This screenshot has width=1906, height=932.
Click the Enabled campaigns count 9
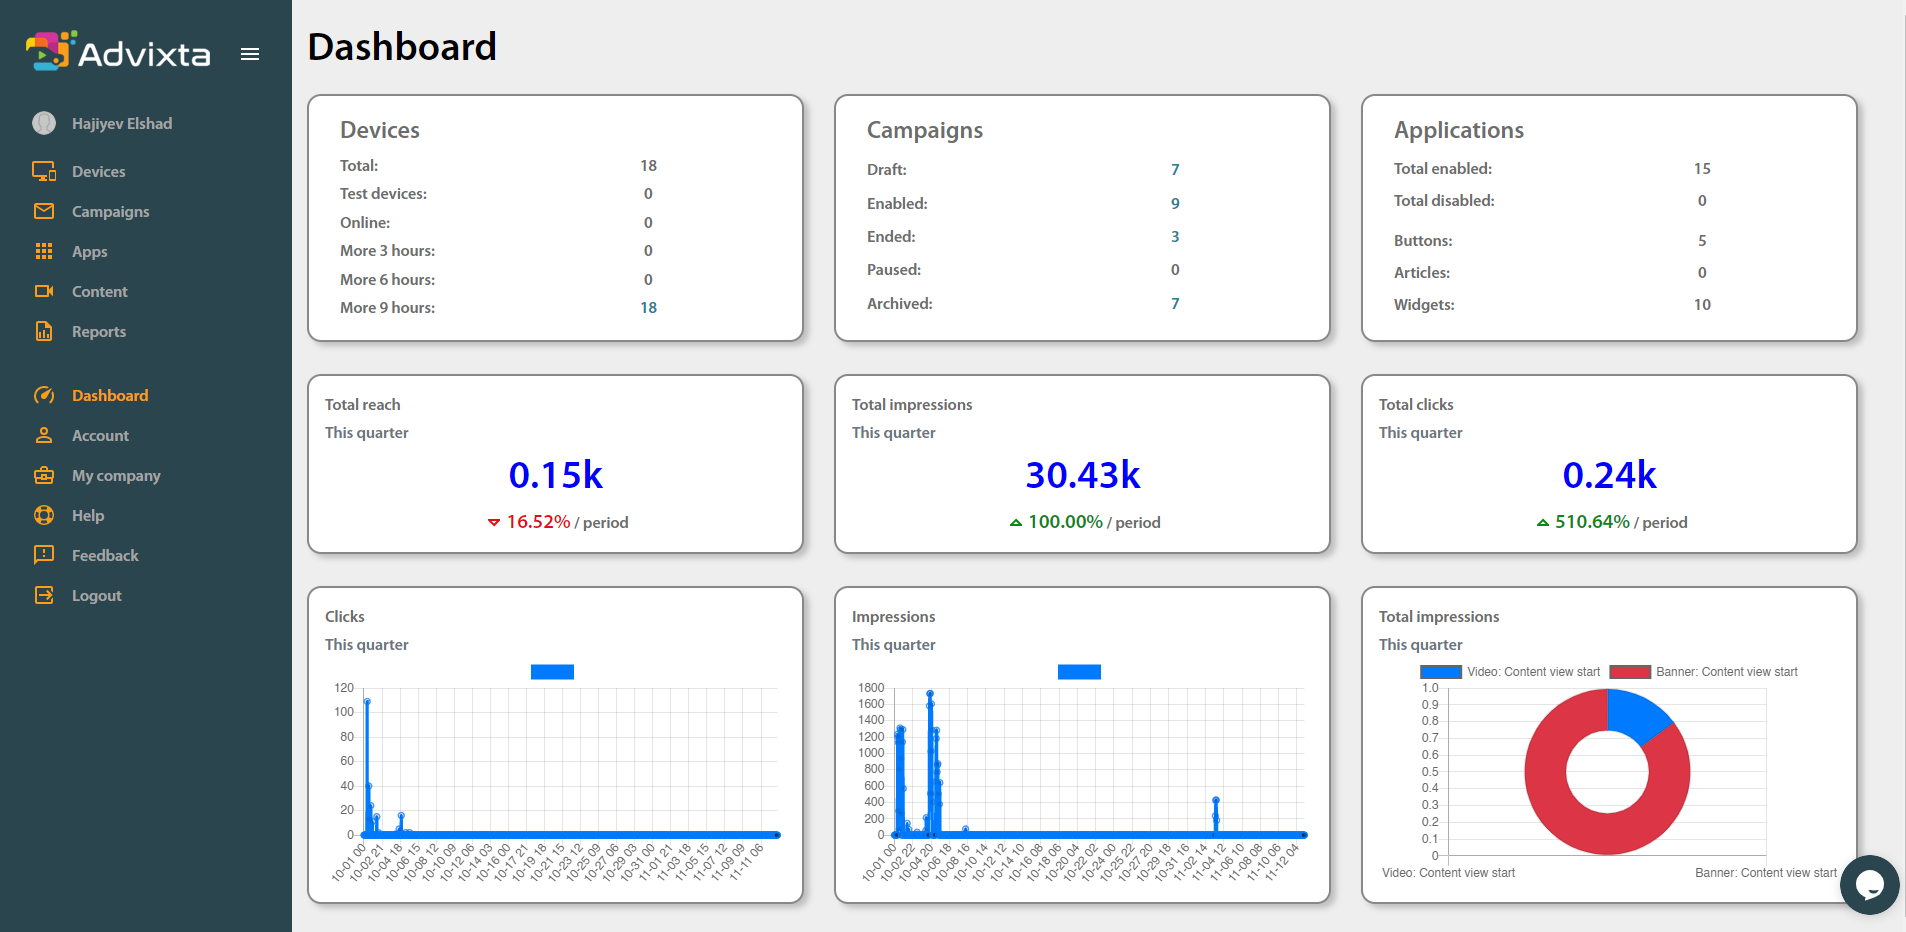coord(1175,203)
